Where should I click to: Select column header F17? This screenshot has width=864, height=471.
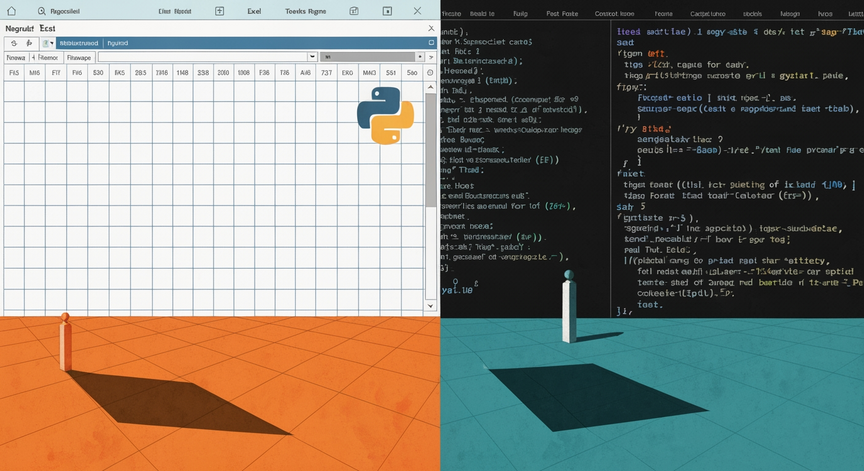click(56, 73)
